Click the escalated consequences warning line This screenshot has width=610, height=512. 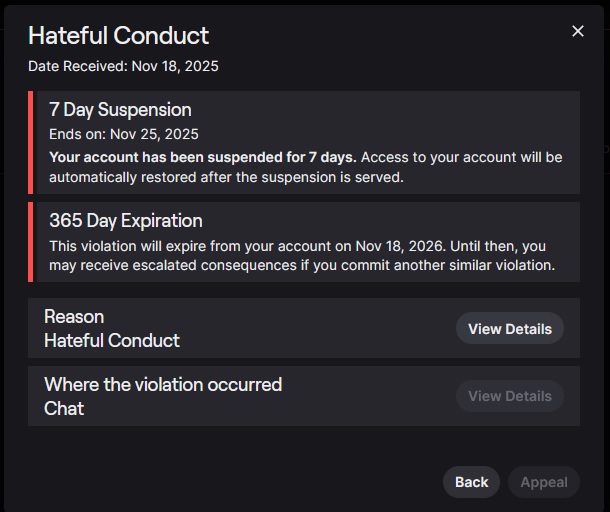click(x=300, y=266)
